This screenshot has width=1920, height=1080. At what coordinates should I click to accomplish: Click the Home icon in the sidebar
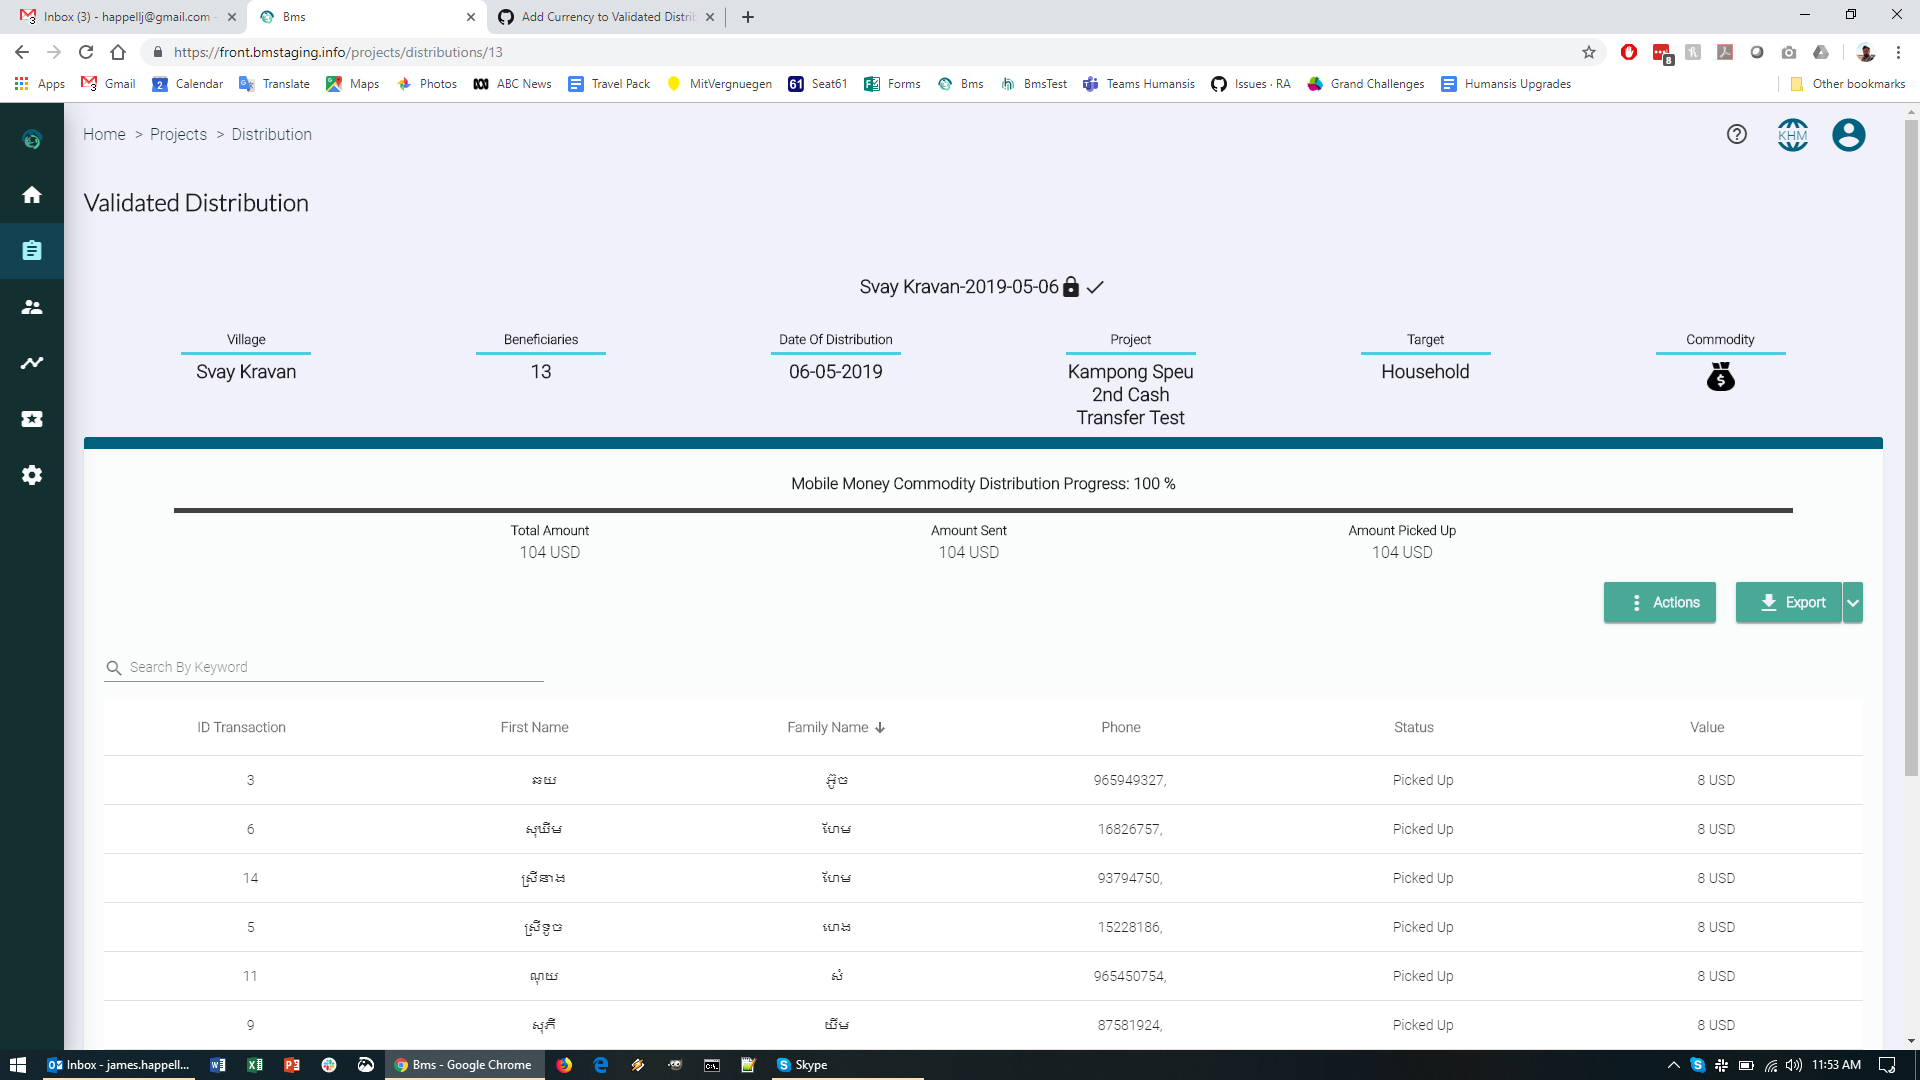tap(32, 195)
